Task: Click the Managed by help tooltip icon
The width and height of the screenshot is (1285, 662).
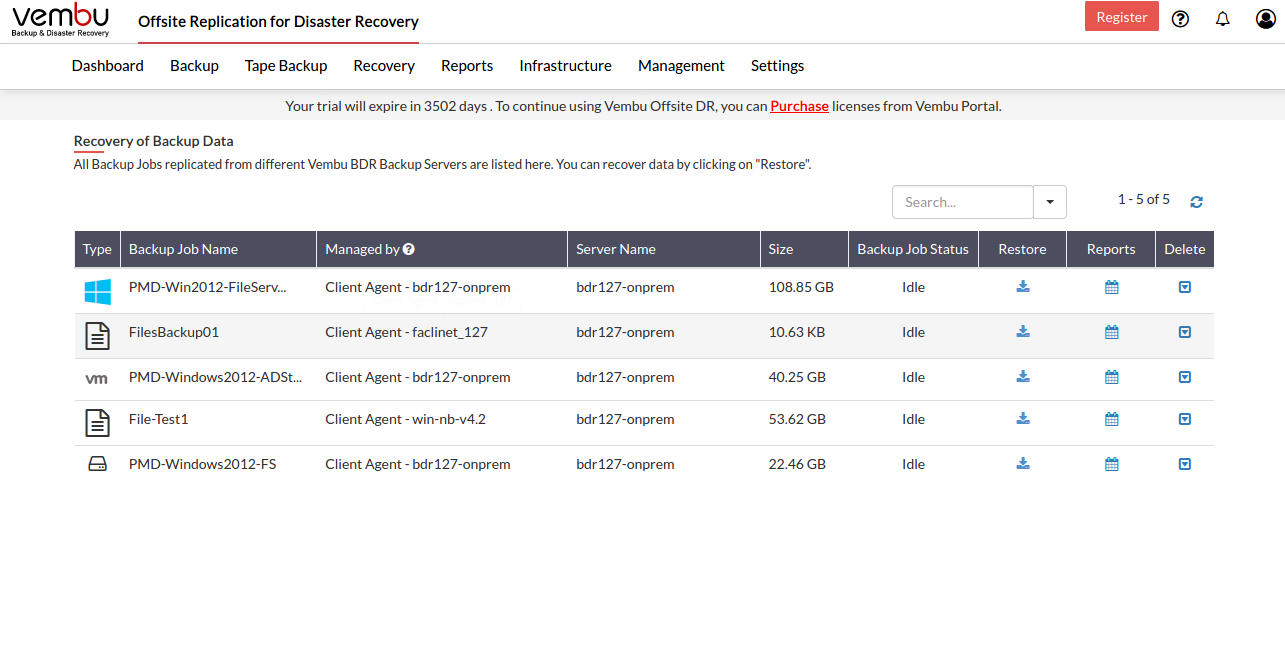Action: [409, 249]
